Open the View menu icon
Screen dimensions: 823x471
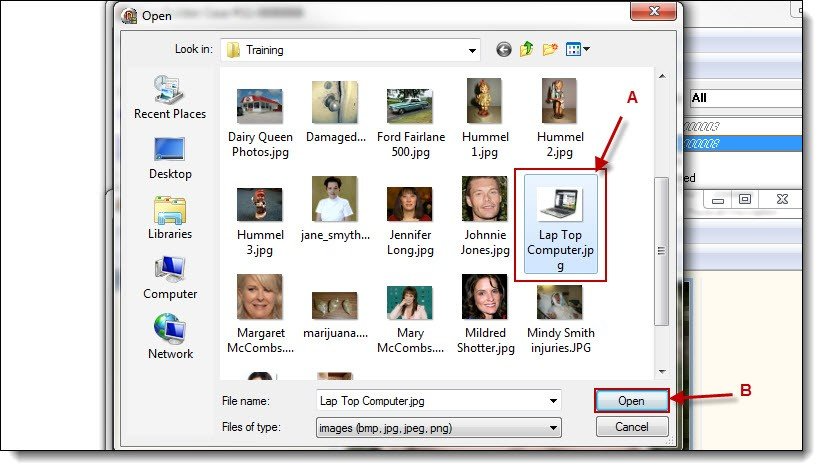click(578, 48)
